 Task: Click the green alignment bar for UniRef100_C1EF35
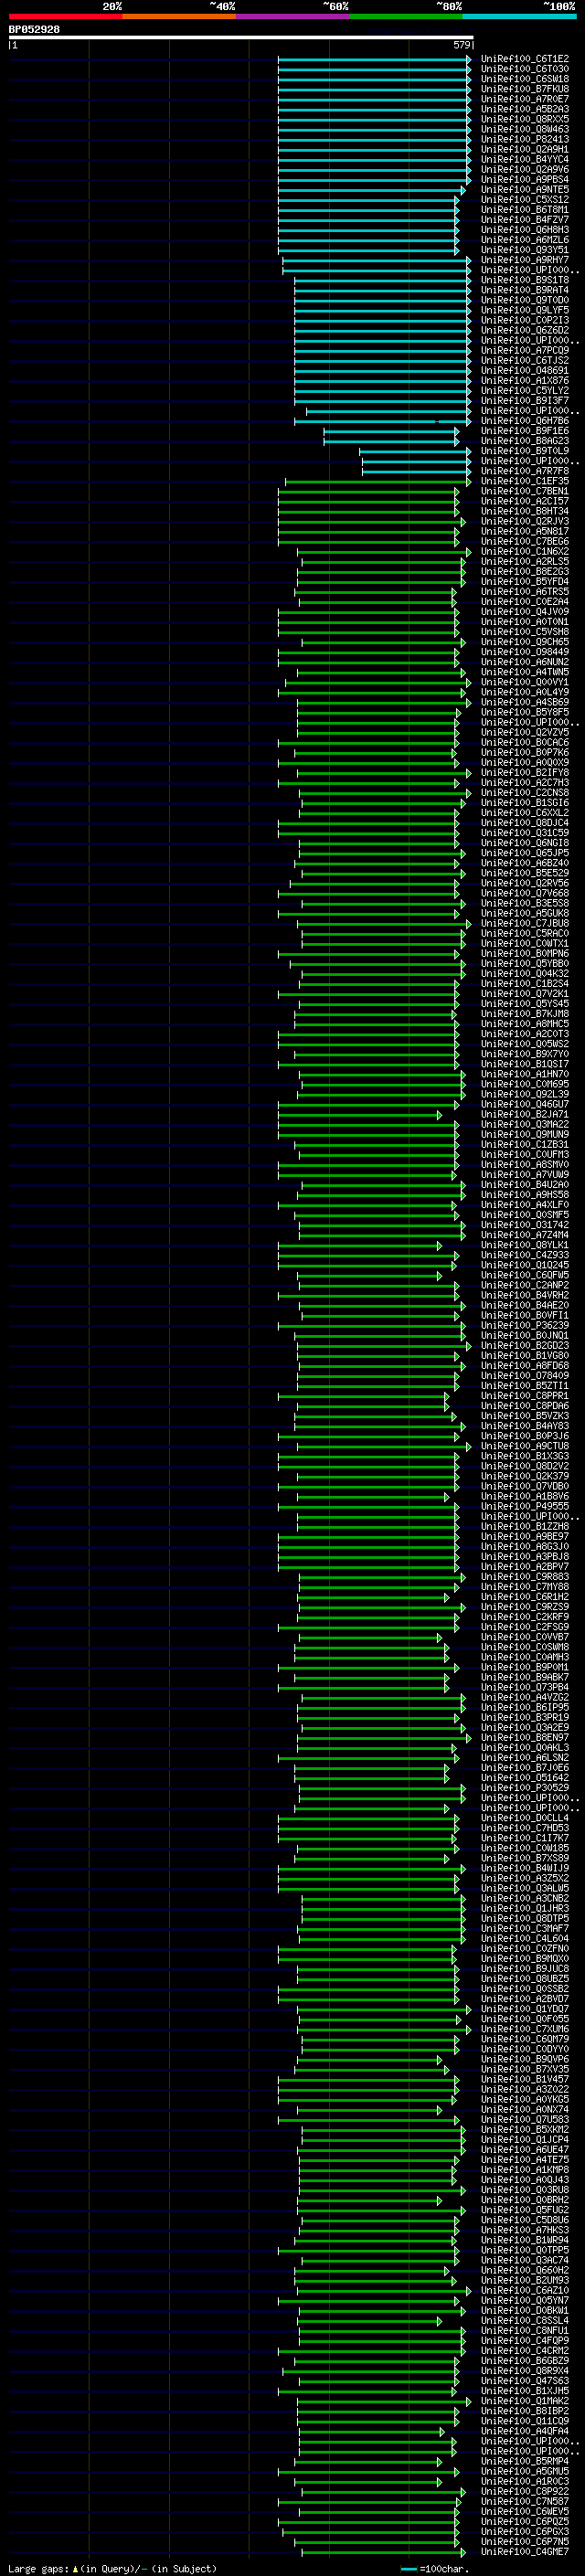[378, 481]
